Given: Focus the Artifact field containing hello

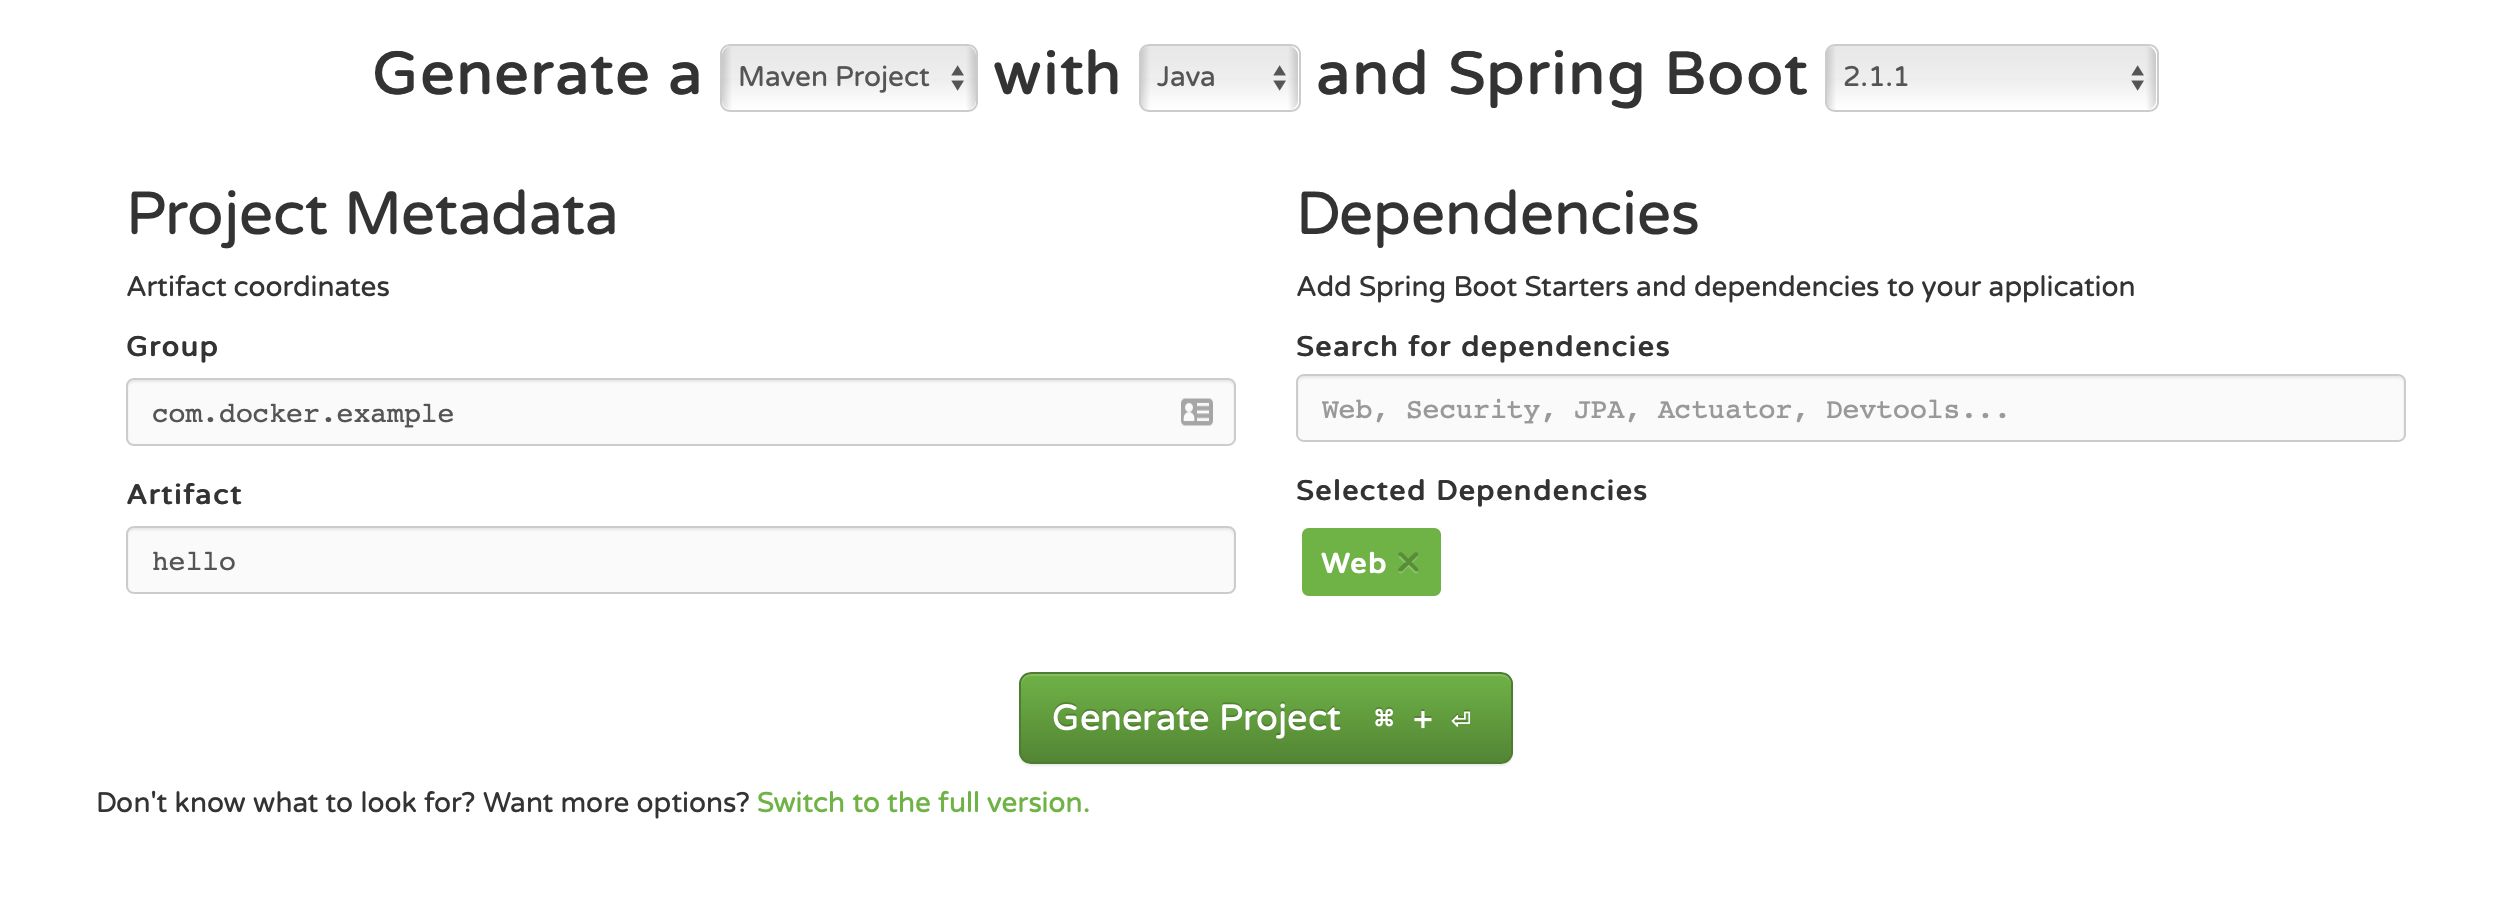Looking at the screenshot, I should 680,560.
